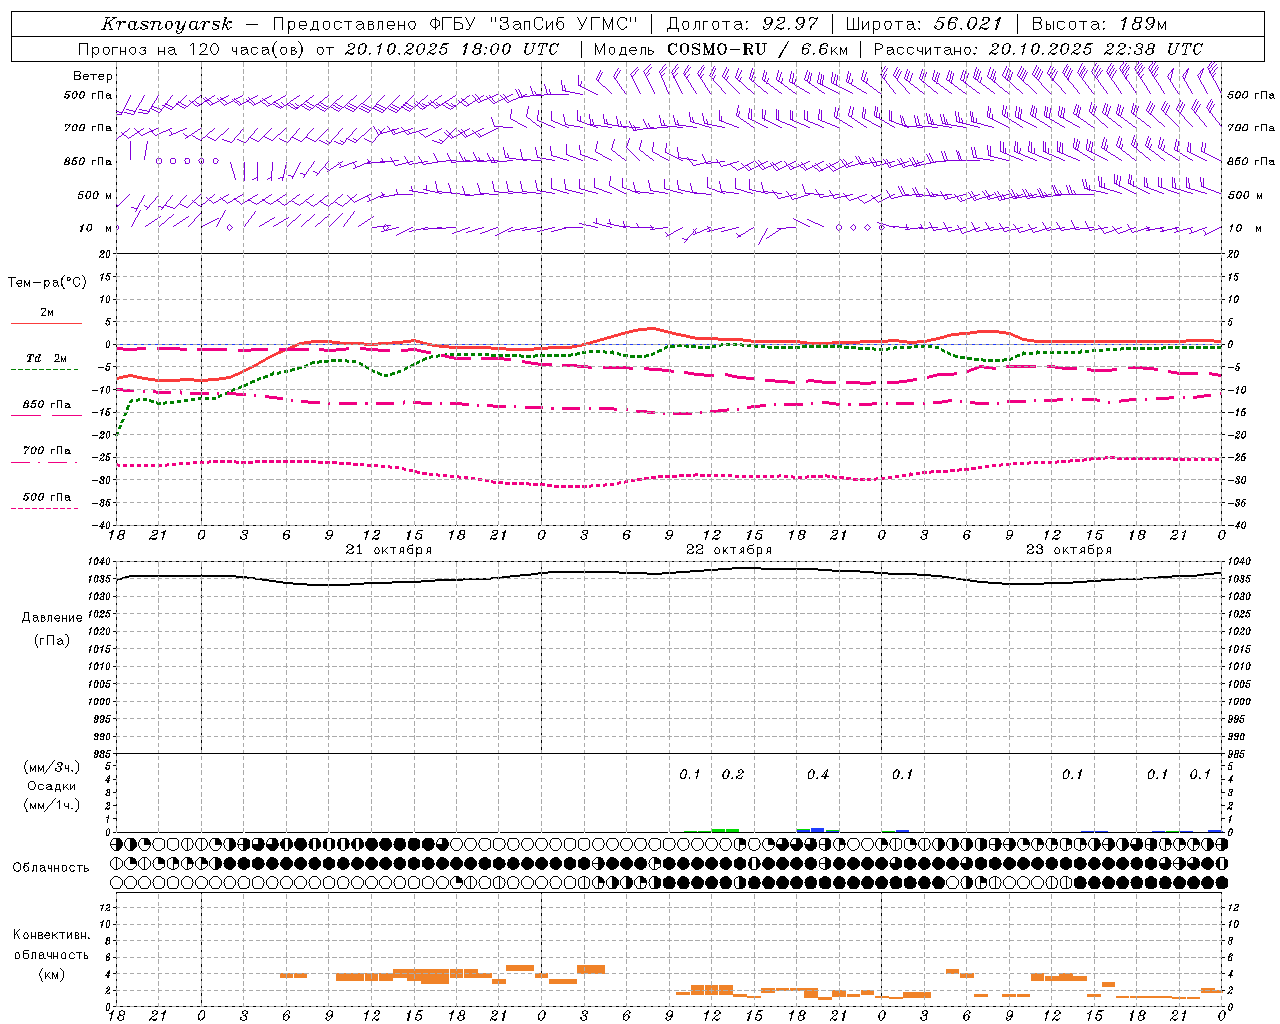Click the Рассчитано: 20.10.2025 22:38 UTC timestamp

click(x=1037, y=49)
